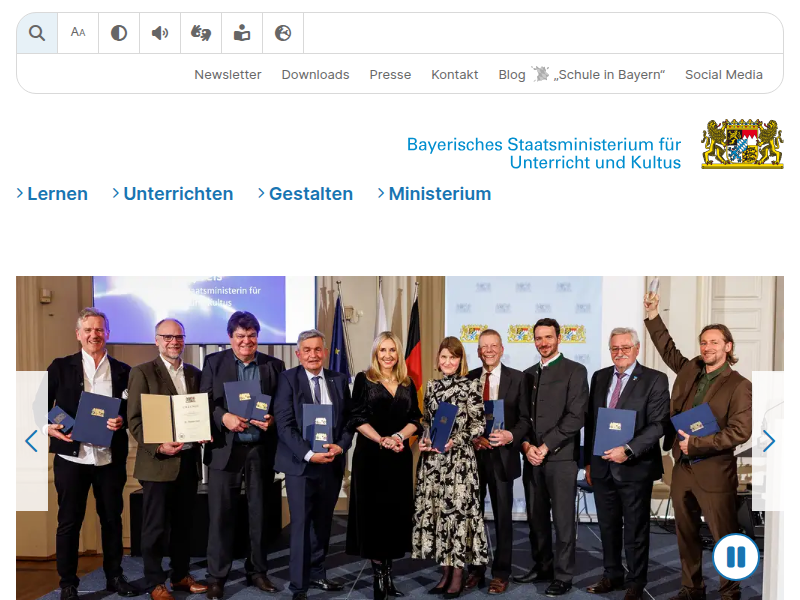Go to next slide arrow

767,441
